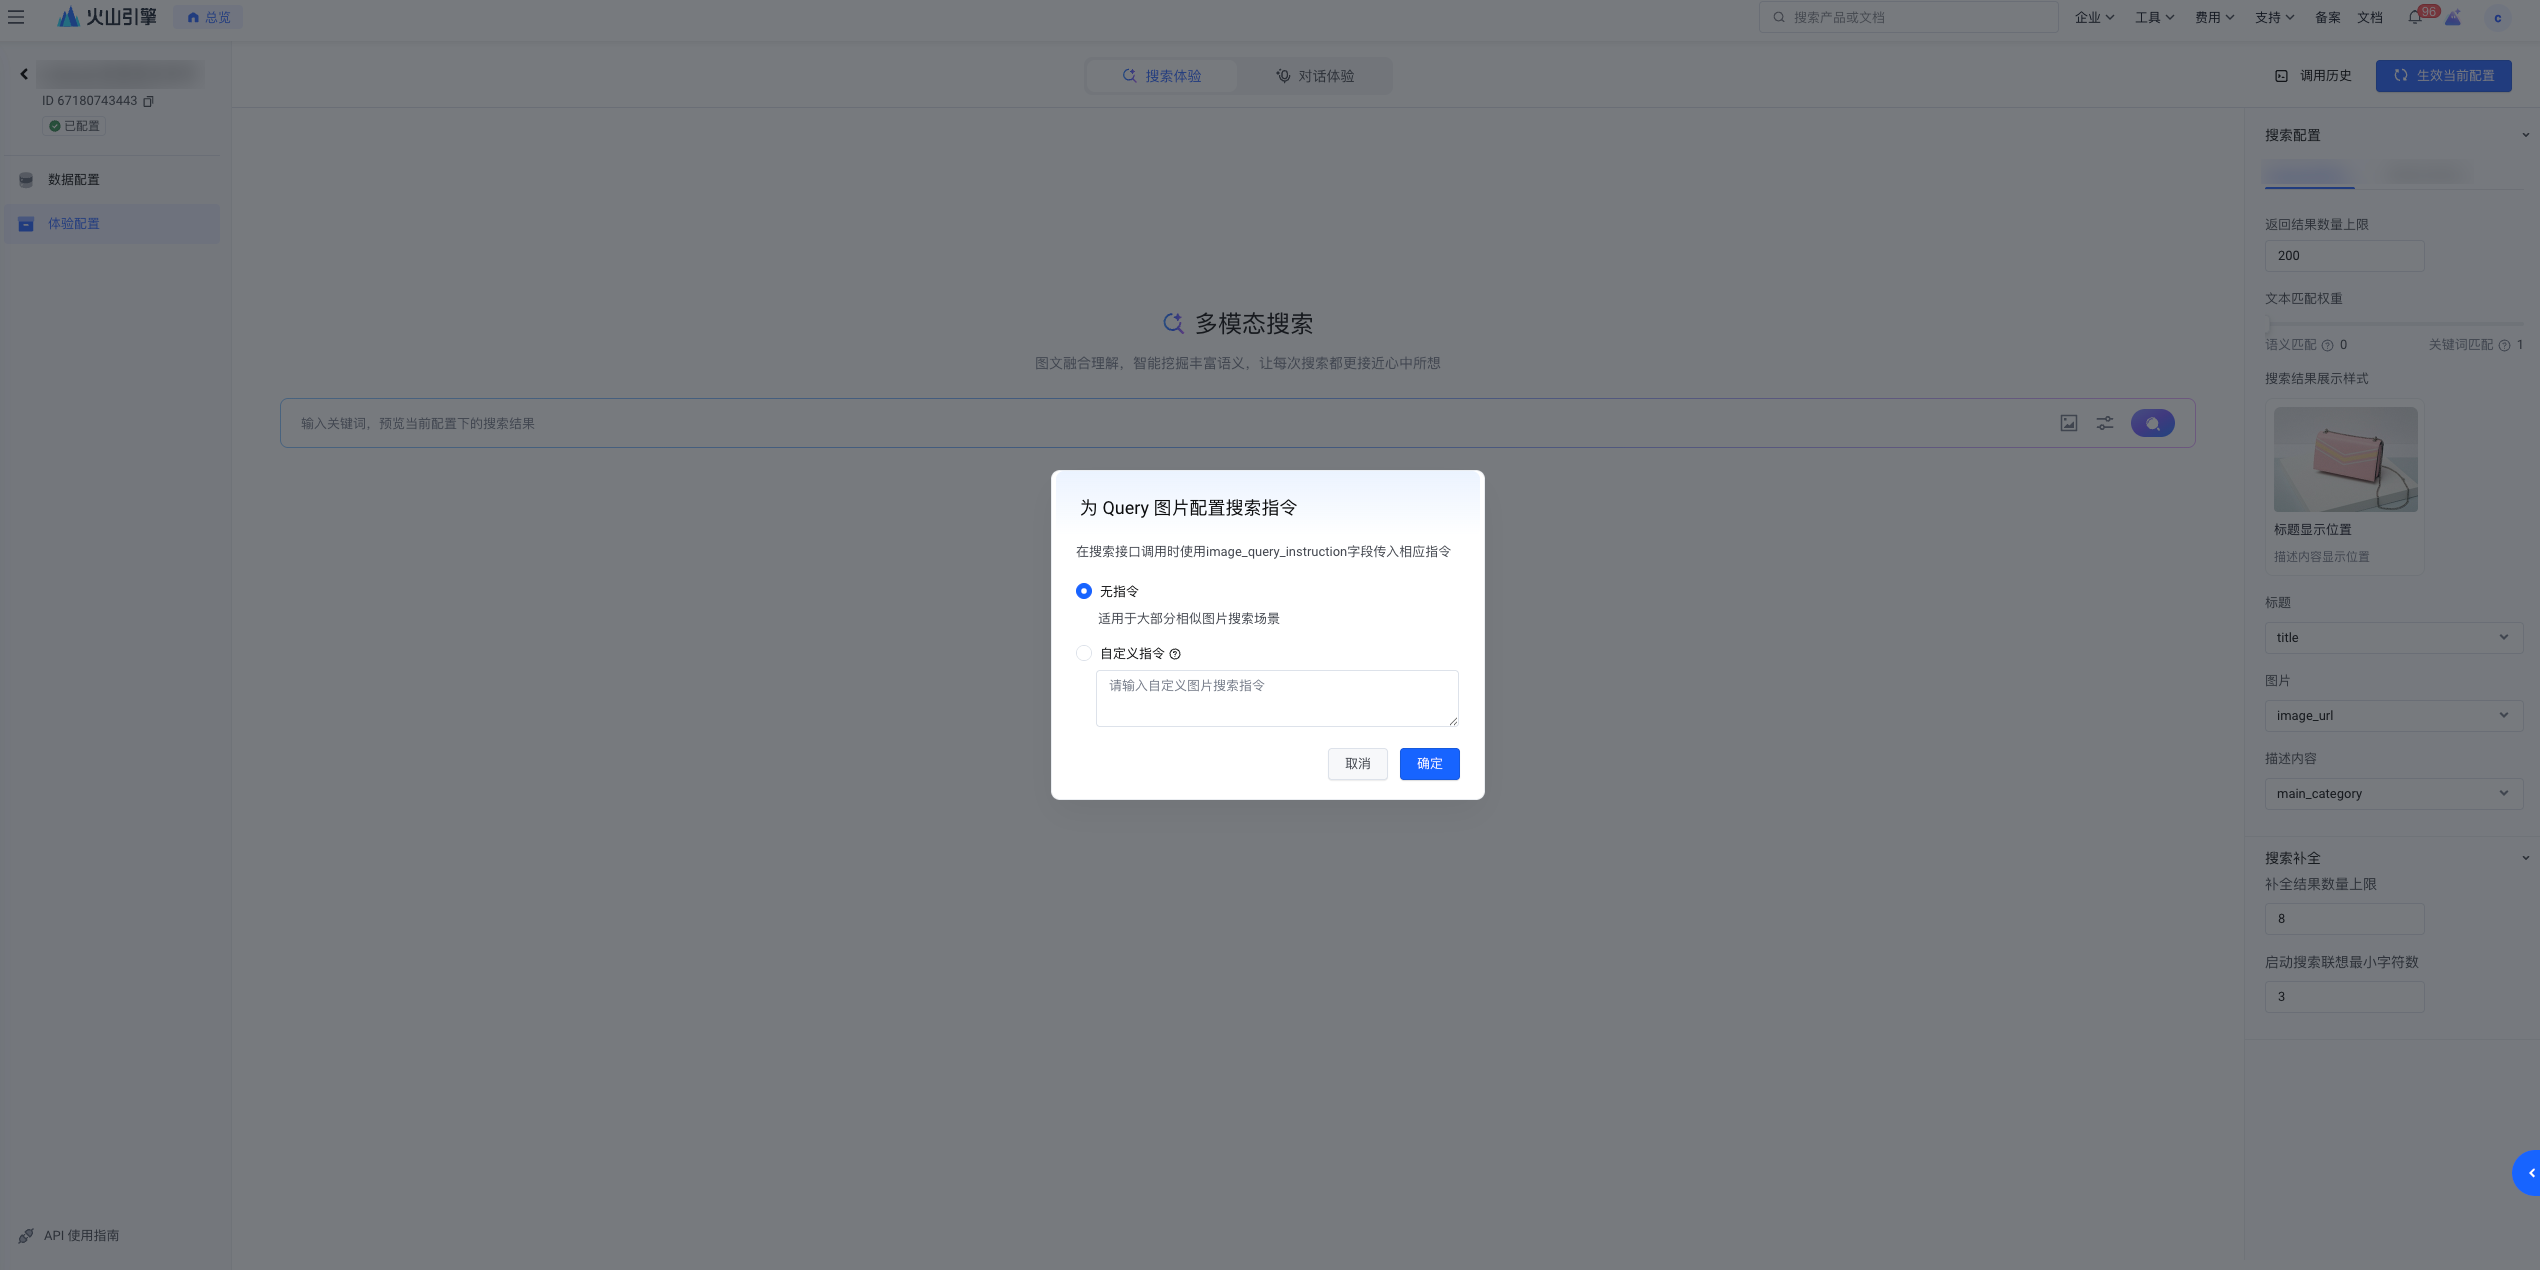Open the search parameter settings icon
Viewport: 2540px width, 1270px height.
(x=2104, y=422)
